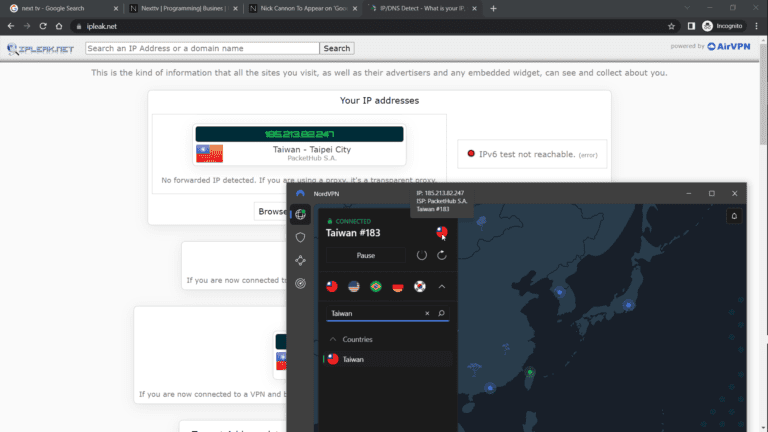Screen dimensions: 768x432
Task: Click the address bar showing ipleak.net
Action: 375,26
